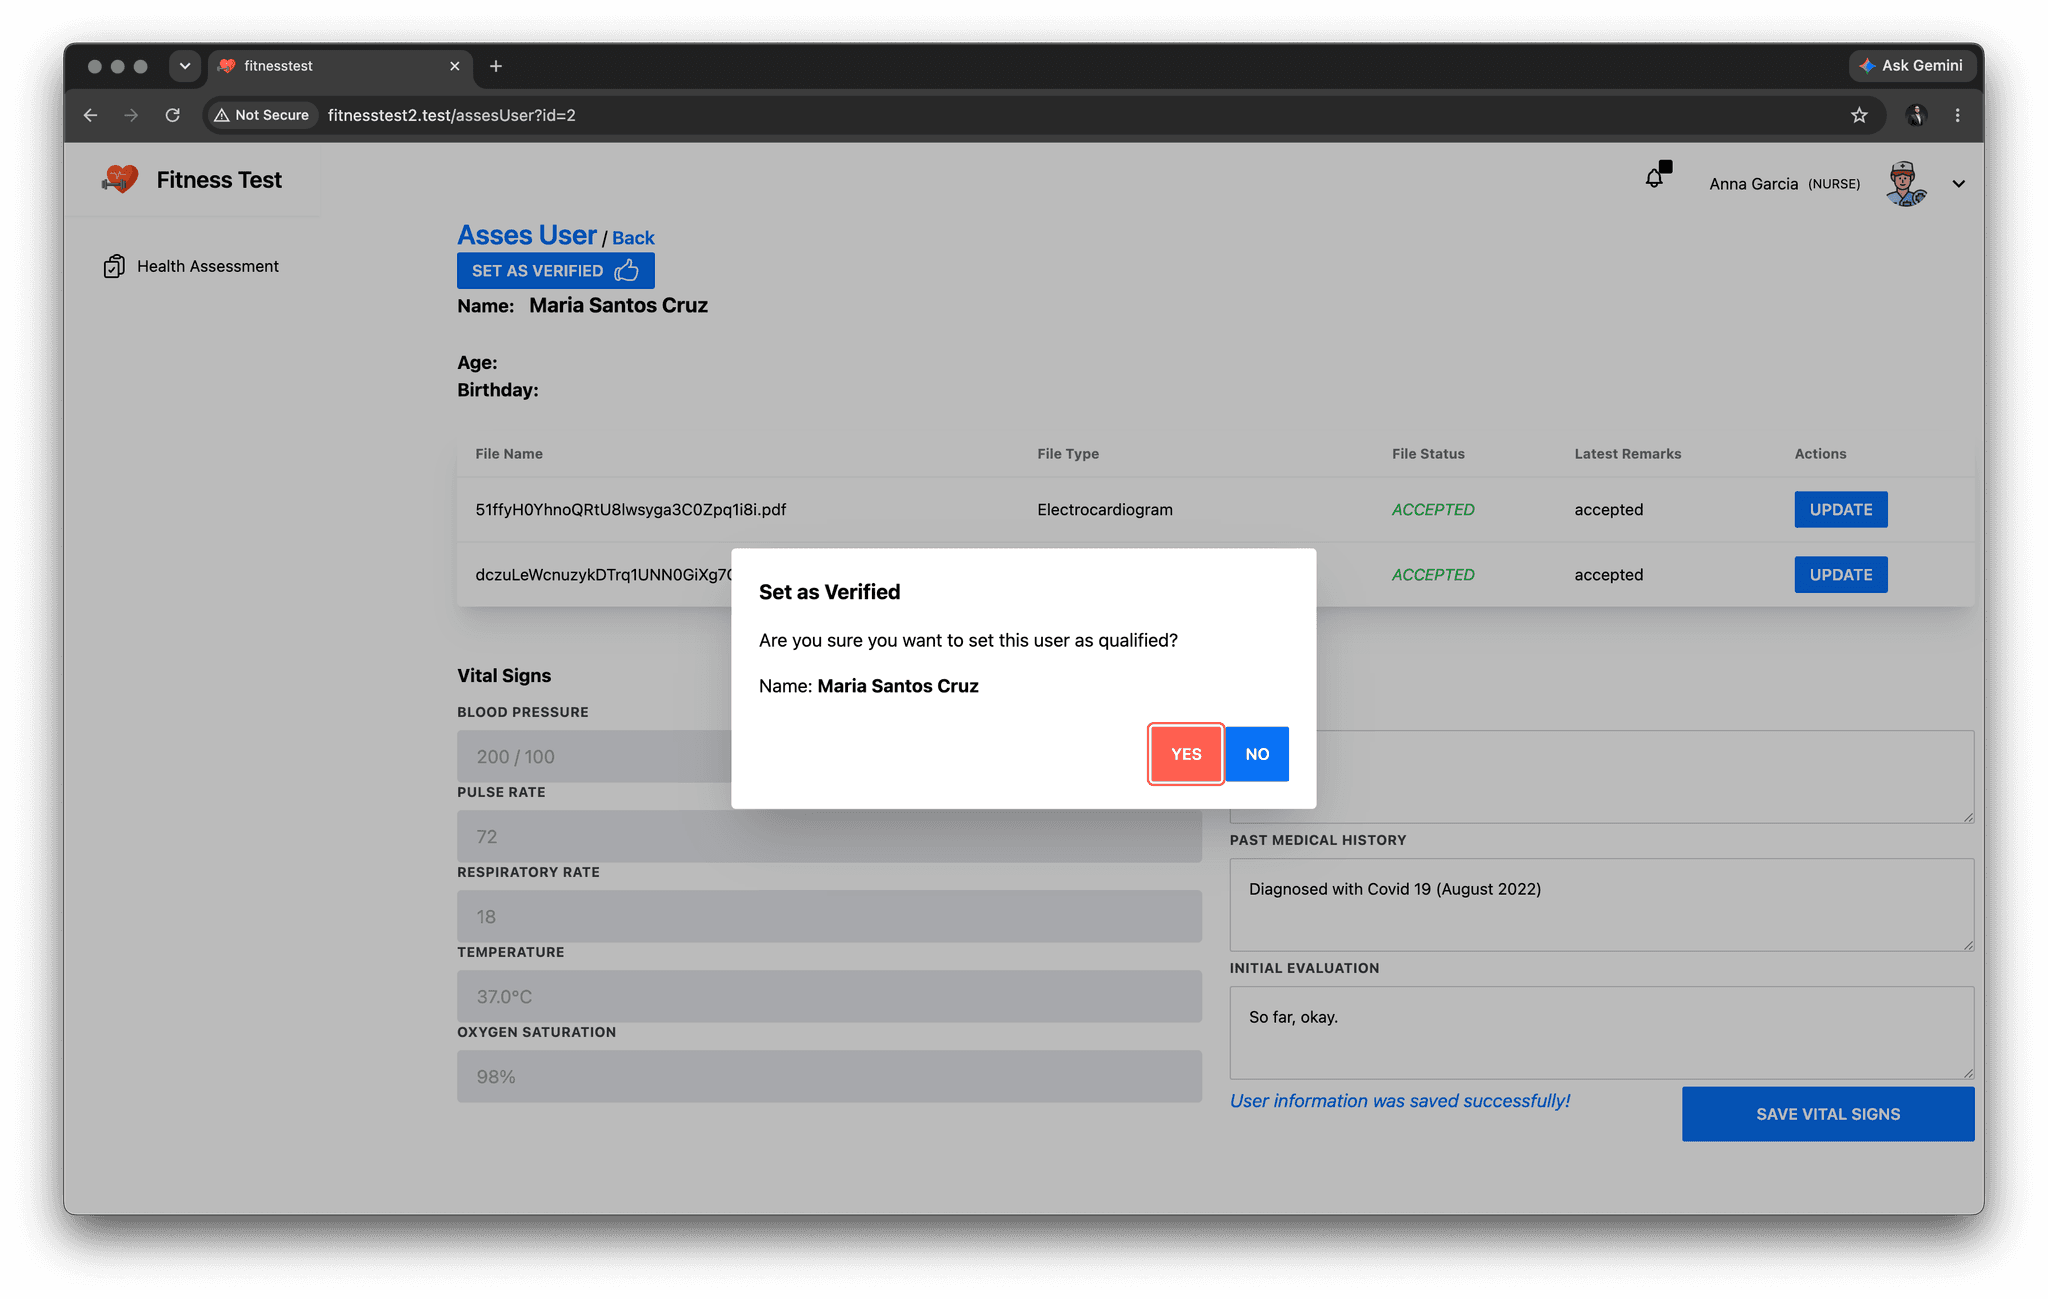Click the thumbs-up icon on verify button

pyautogui.click(x=627, y=271)
